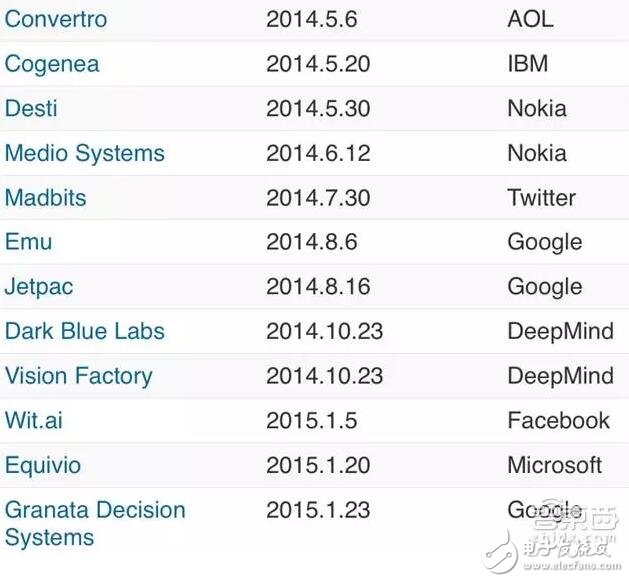Open the Convertro company link
Screen dimensions: 629x582
[x=56, y=19]
